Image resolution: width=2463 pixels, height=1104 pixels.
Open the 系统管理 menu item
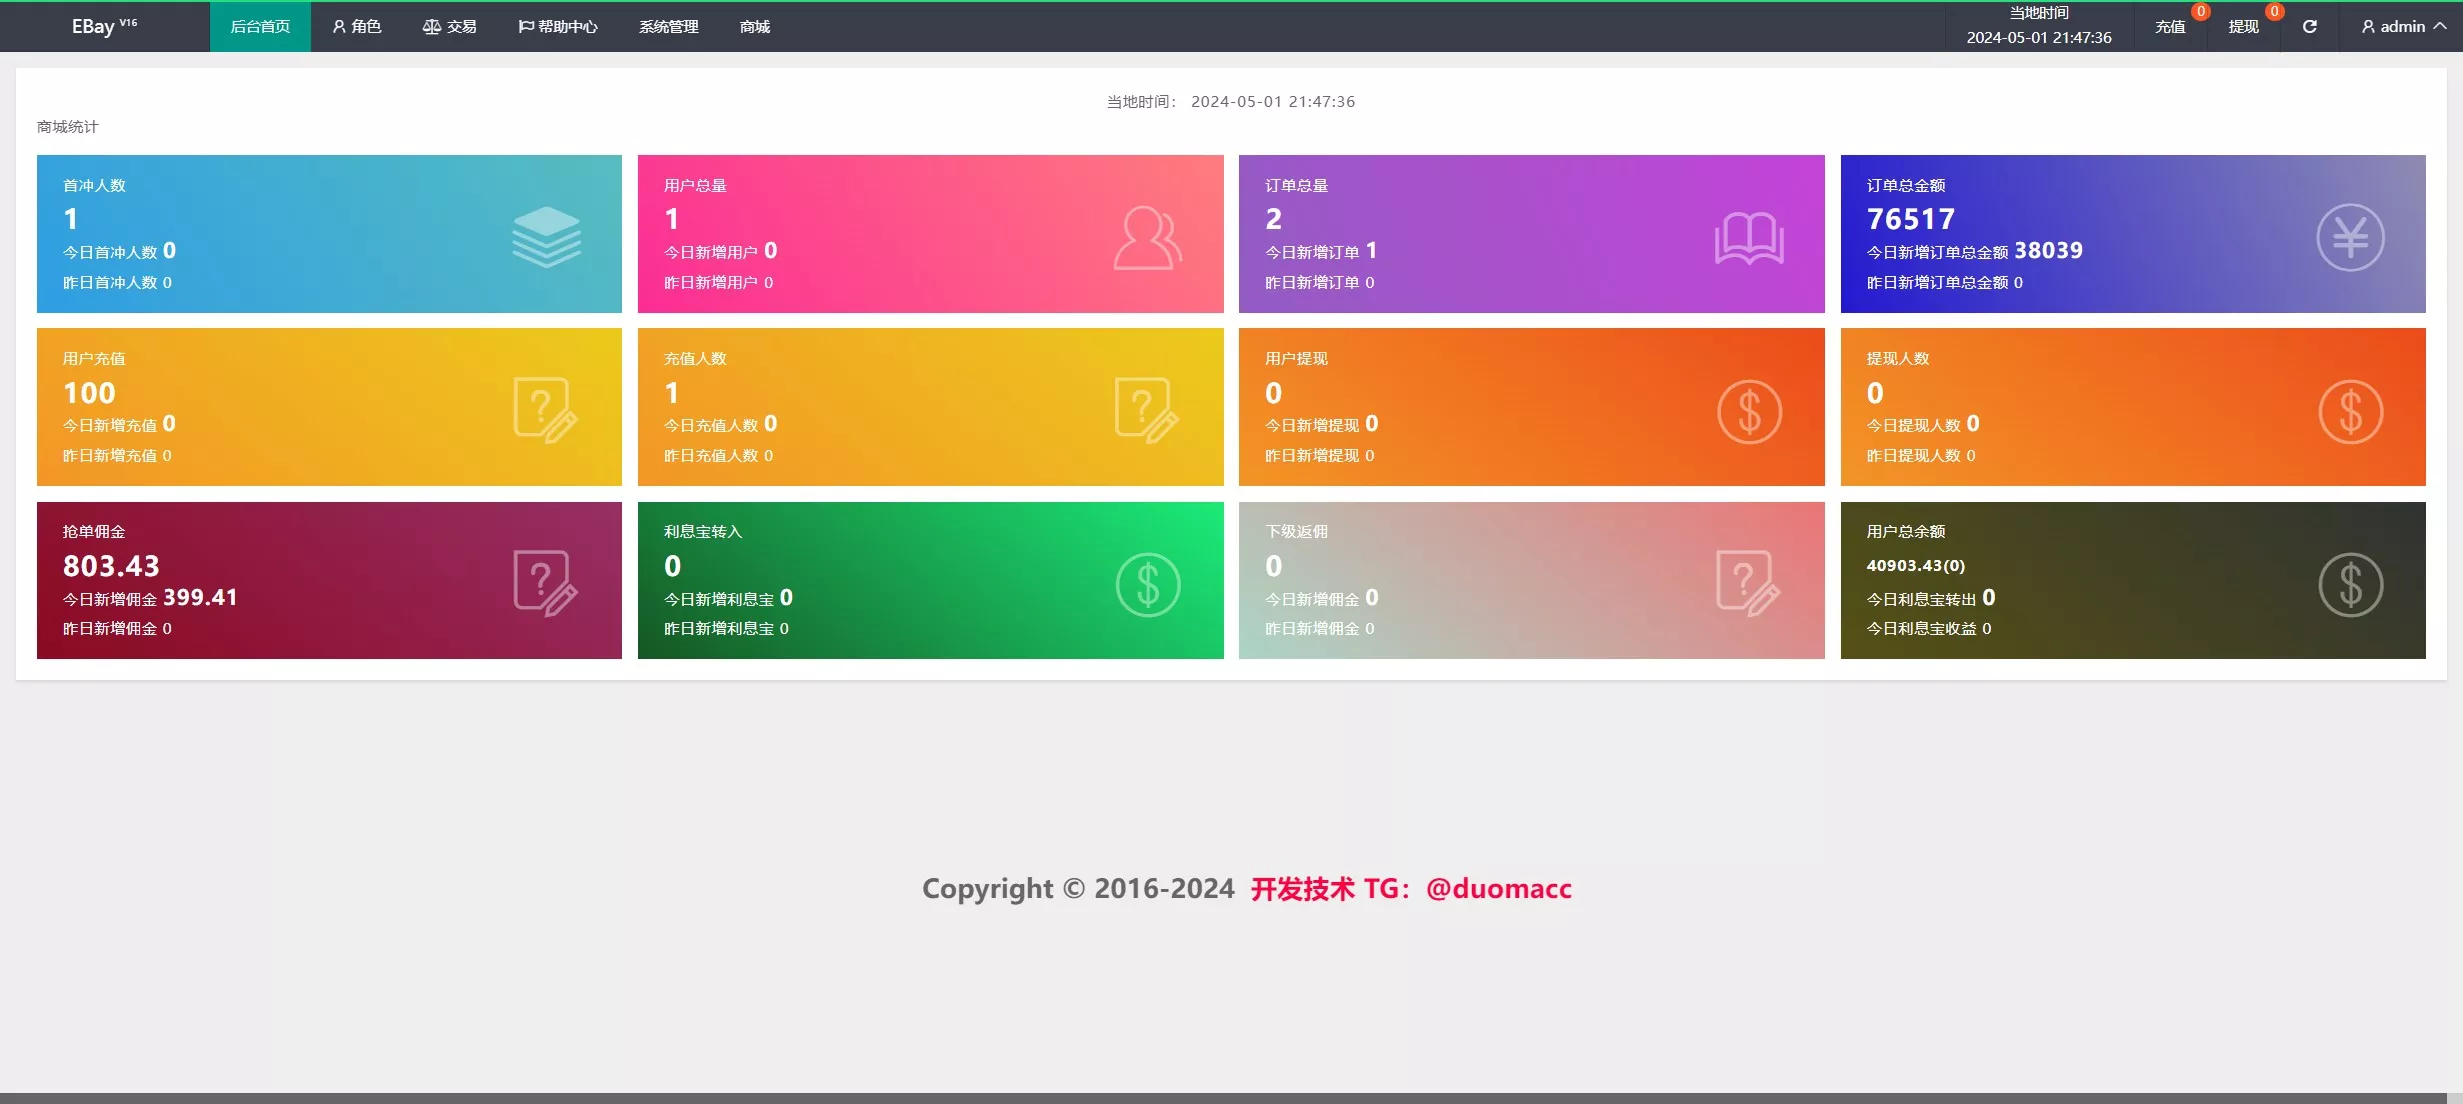(x=668, y=27)
